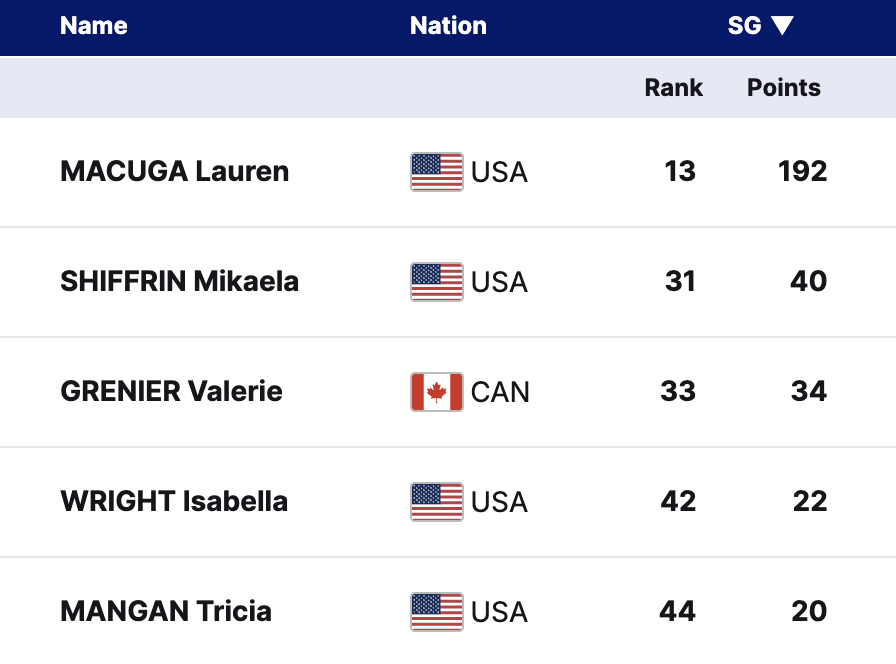Click Wright's rank 42 cell
Screen dimensions: 896x664
click(678, 502)
